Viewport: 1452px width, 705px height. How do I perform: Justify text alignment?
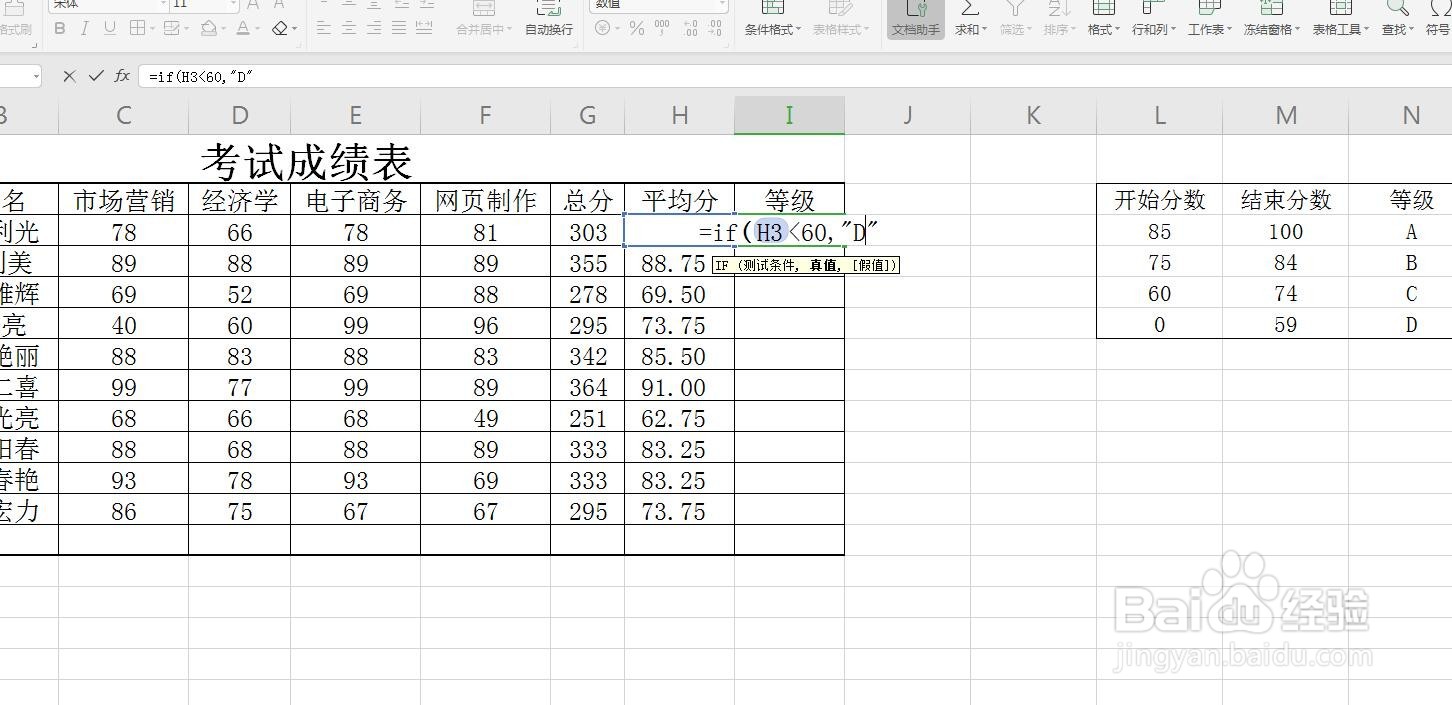coord(399,29)
